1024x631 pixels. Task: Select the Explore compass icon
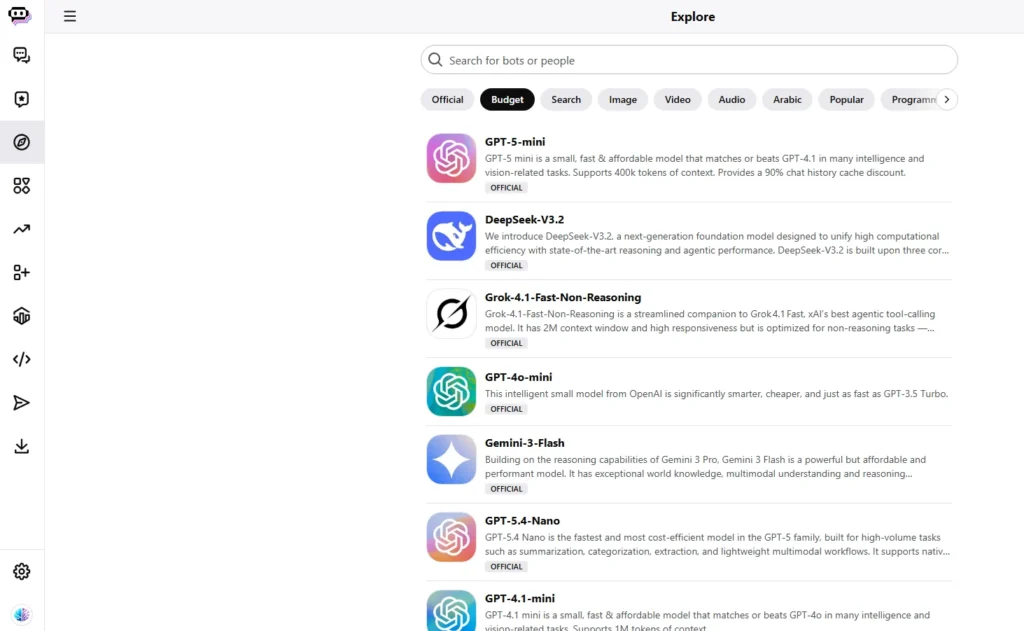22,142
